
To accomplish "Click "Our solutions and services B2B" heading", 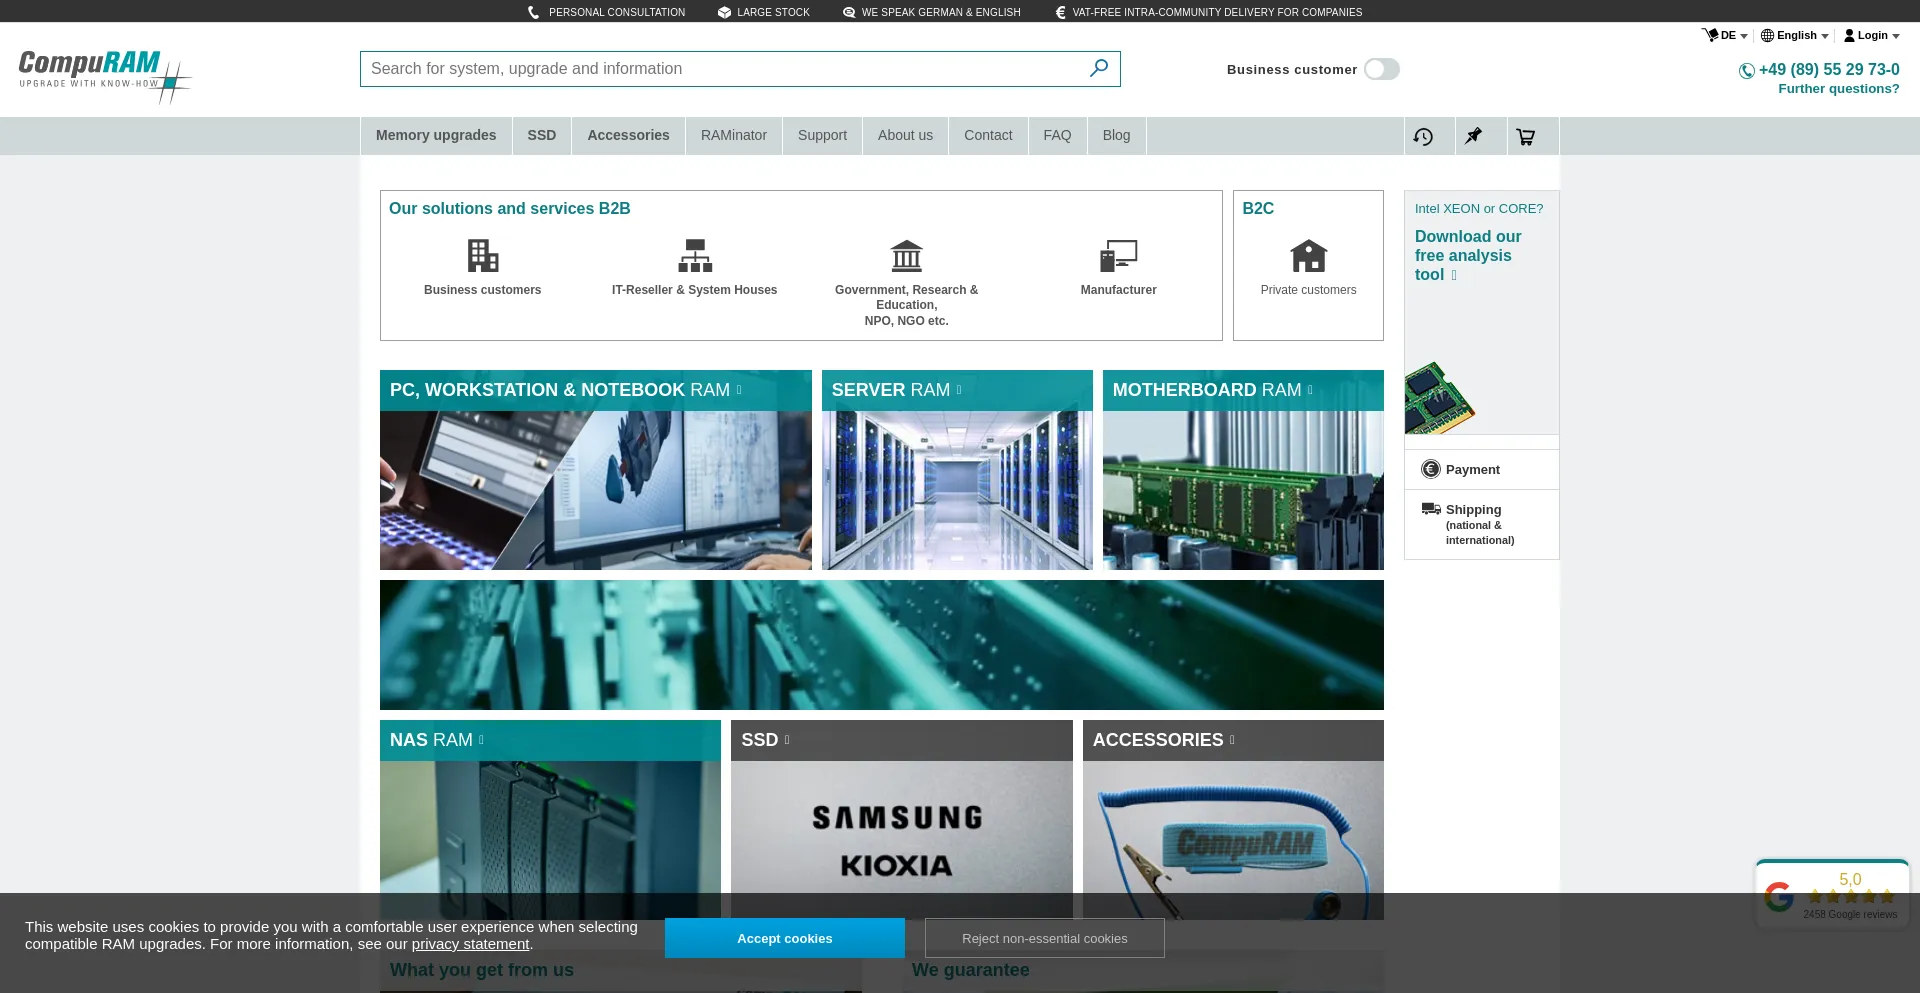I will click(x=510, y=208).
